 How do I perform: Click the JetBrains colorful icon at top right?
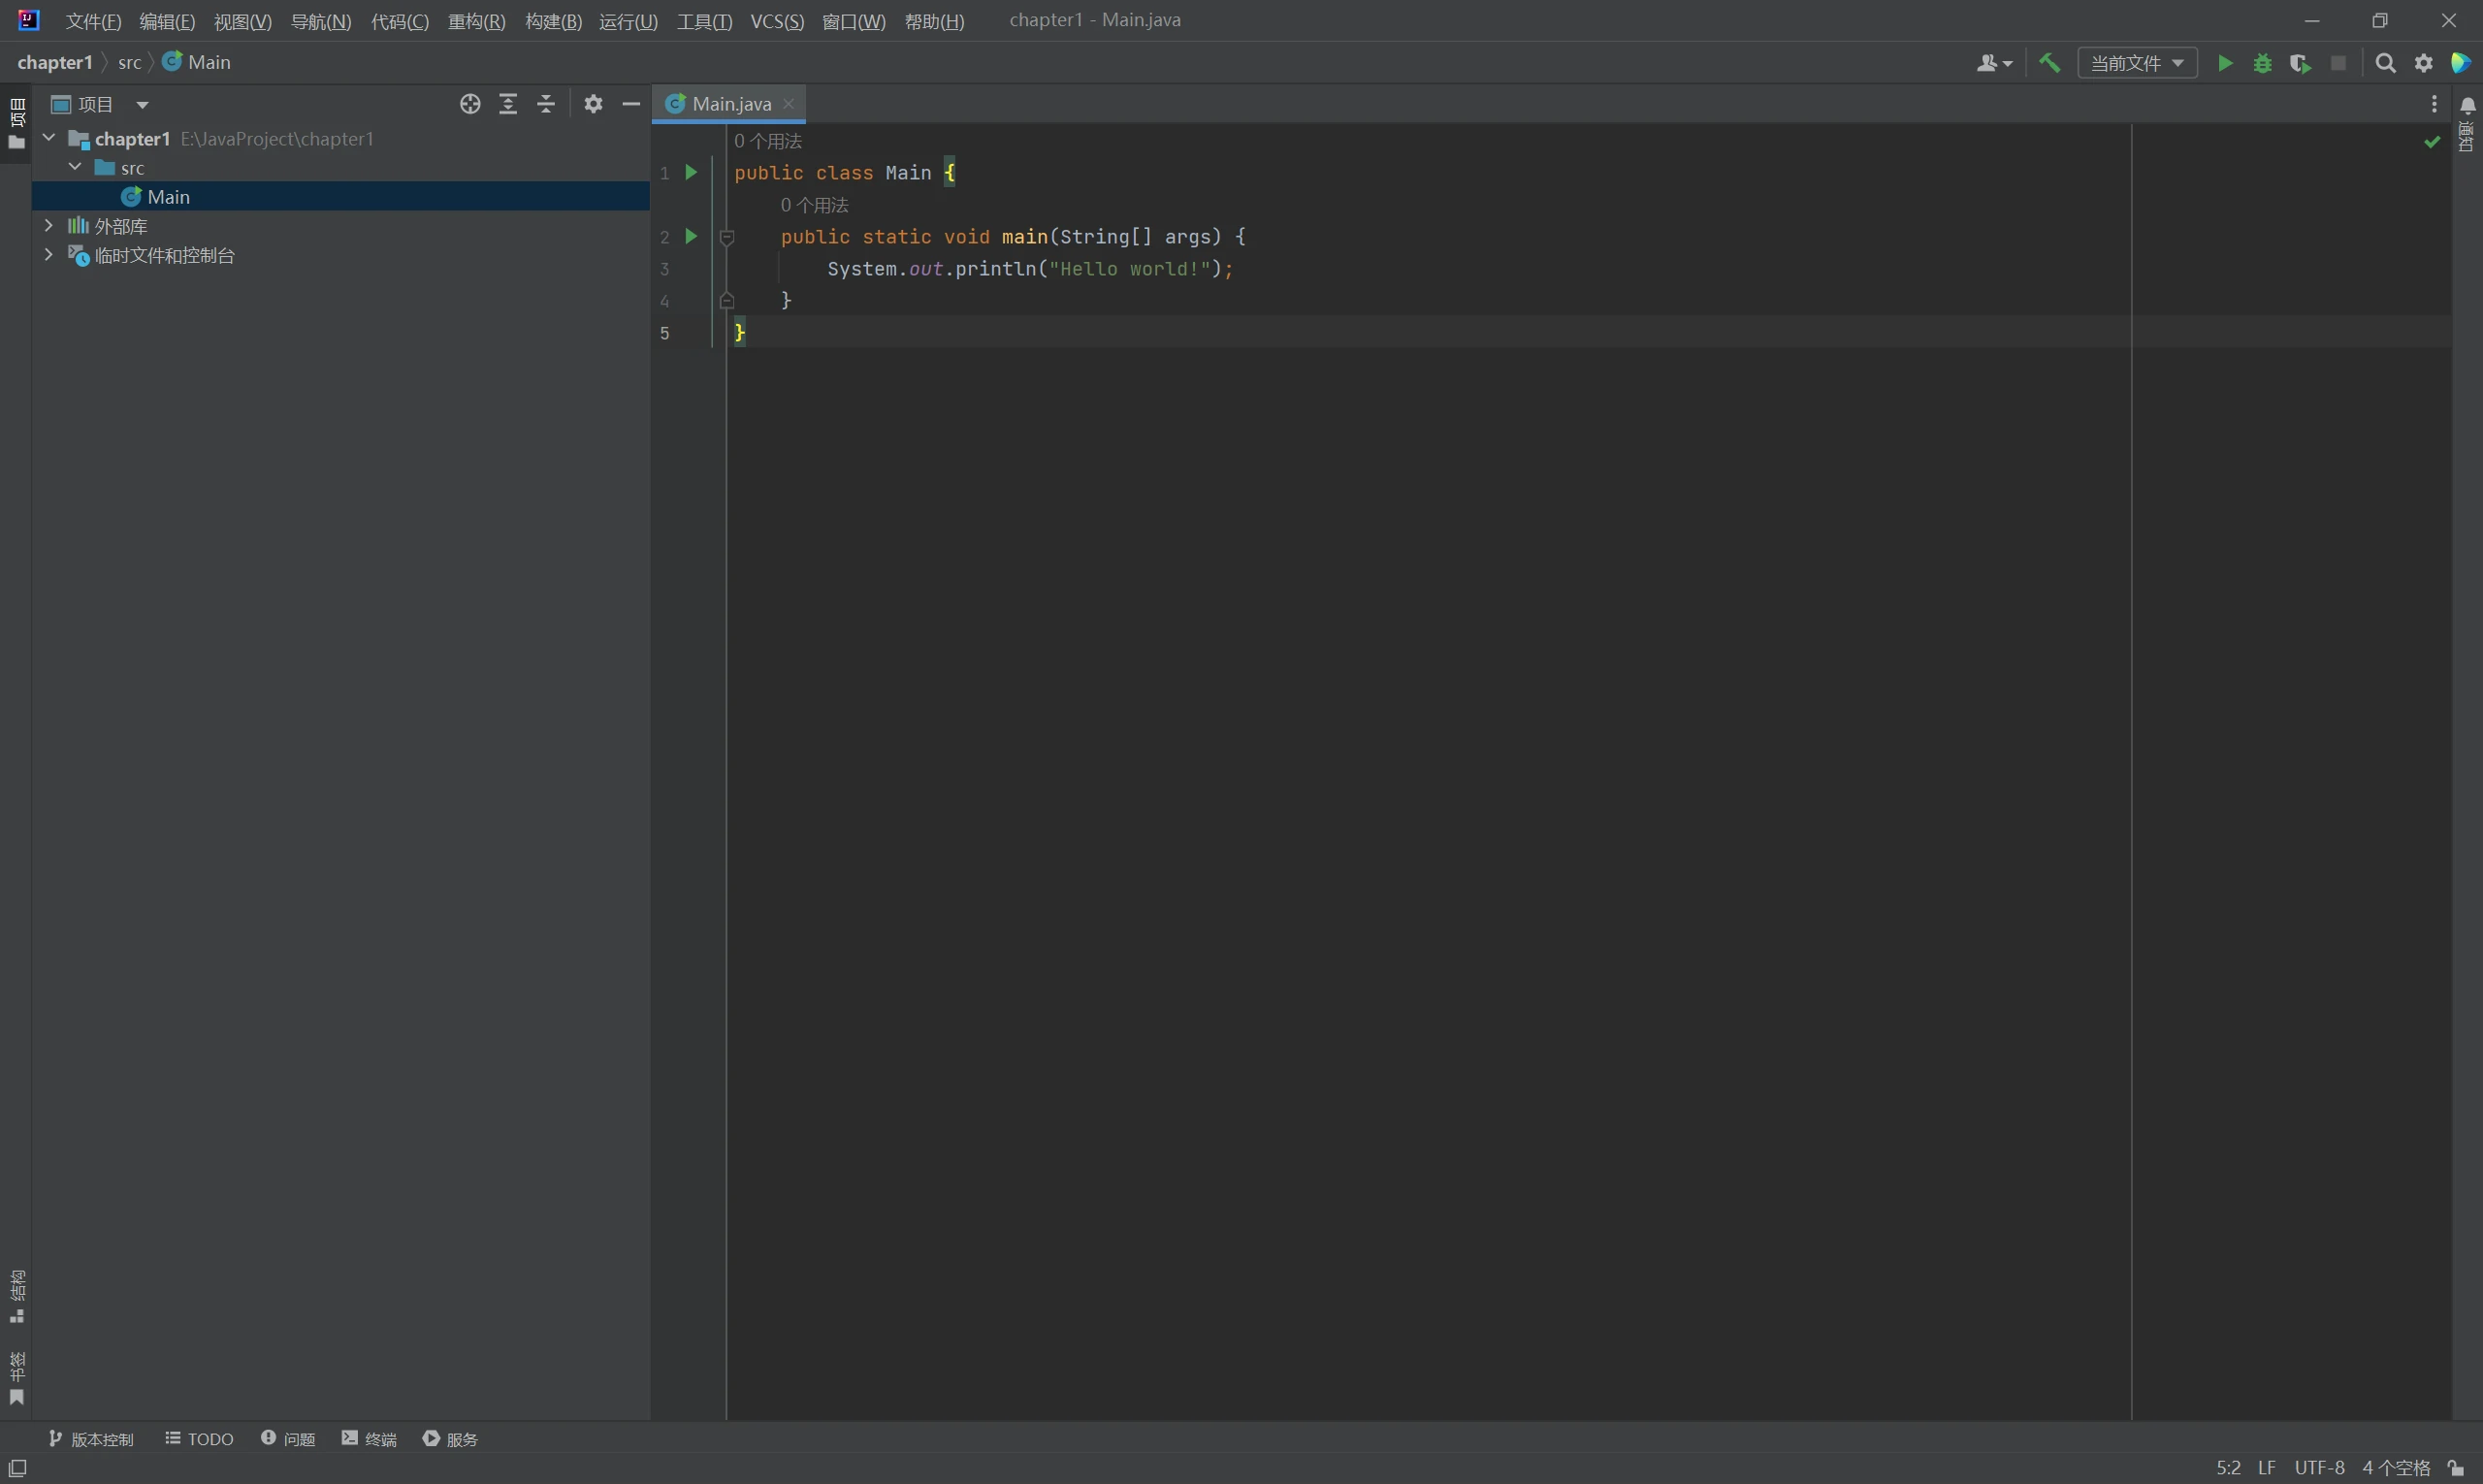(2461, 63)
